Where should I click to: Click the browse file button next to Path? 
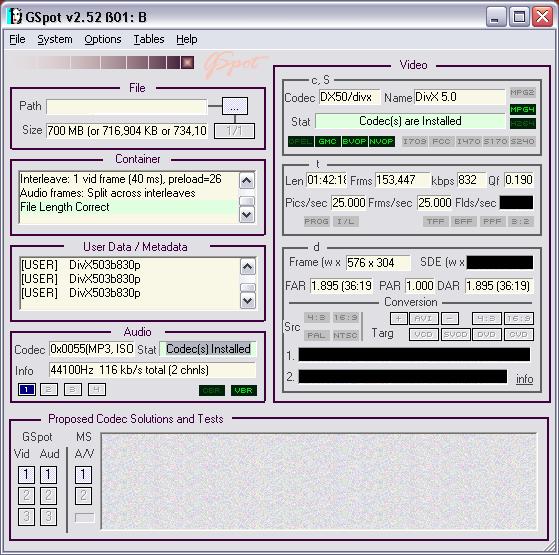(x=235, y=106)
